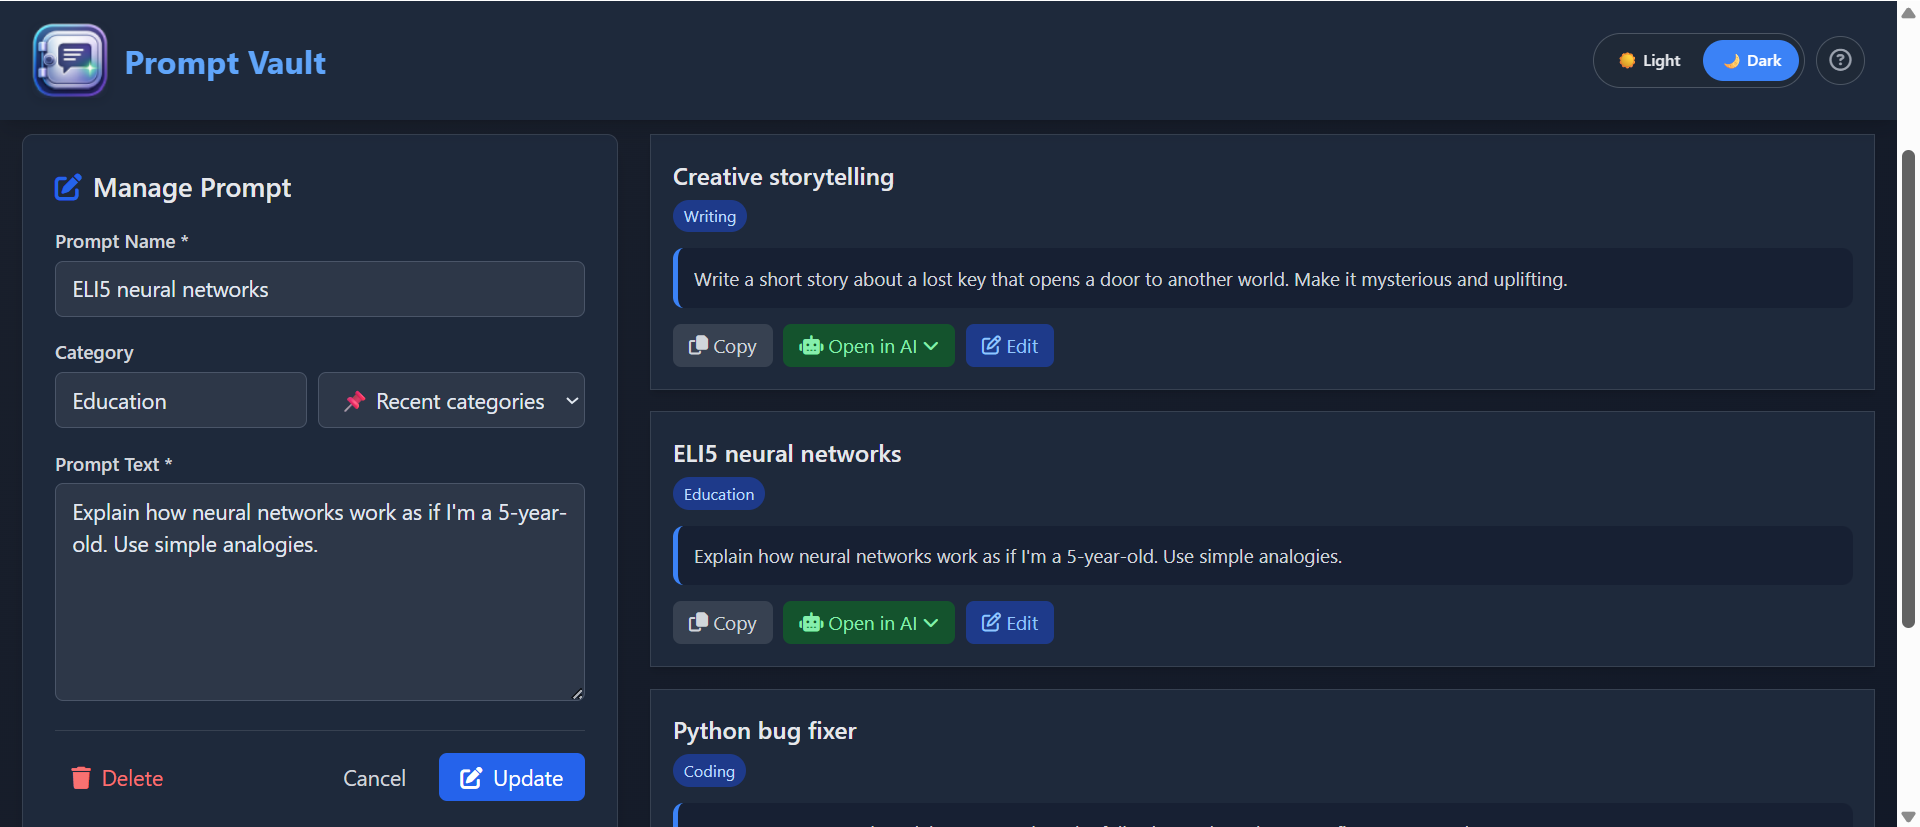
Task: Switch to Dark theme
Action: point(1751,60)
